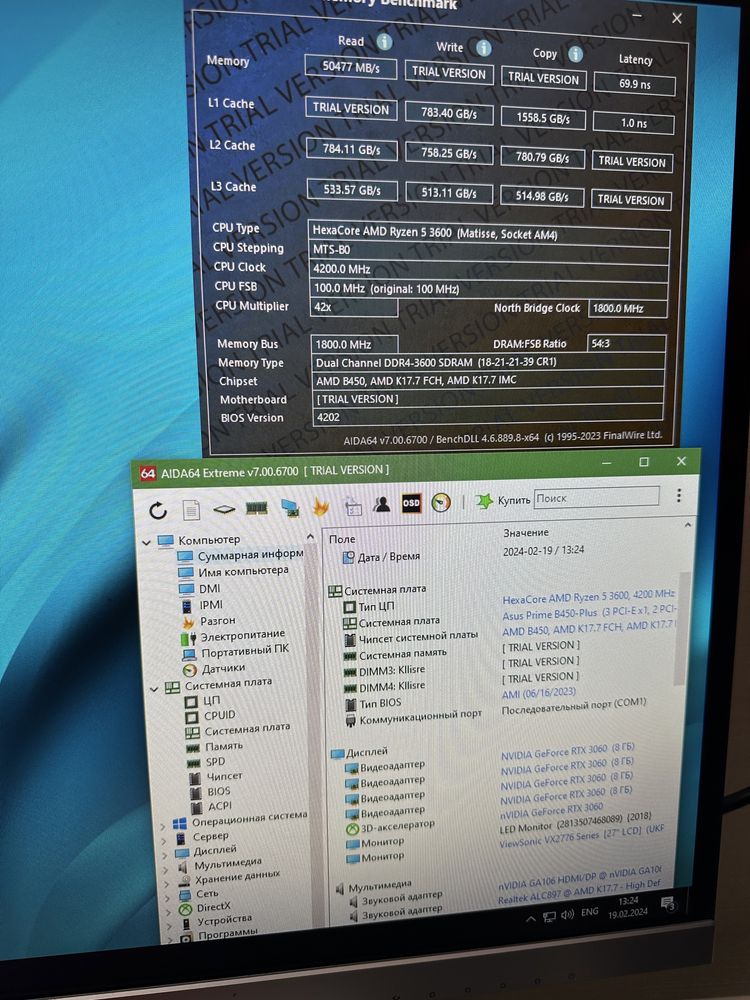Viewport: 750px width, 1000px height.
Task: Click the nVIDIA GA106 HDMI/DP link
Action: (x=580, y=878)
